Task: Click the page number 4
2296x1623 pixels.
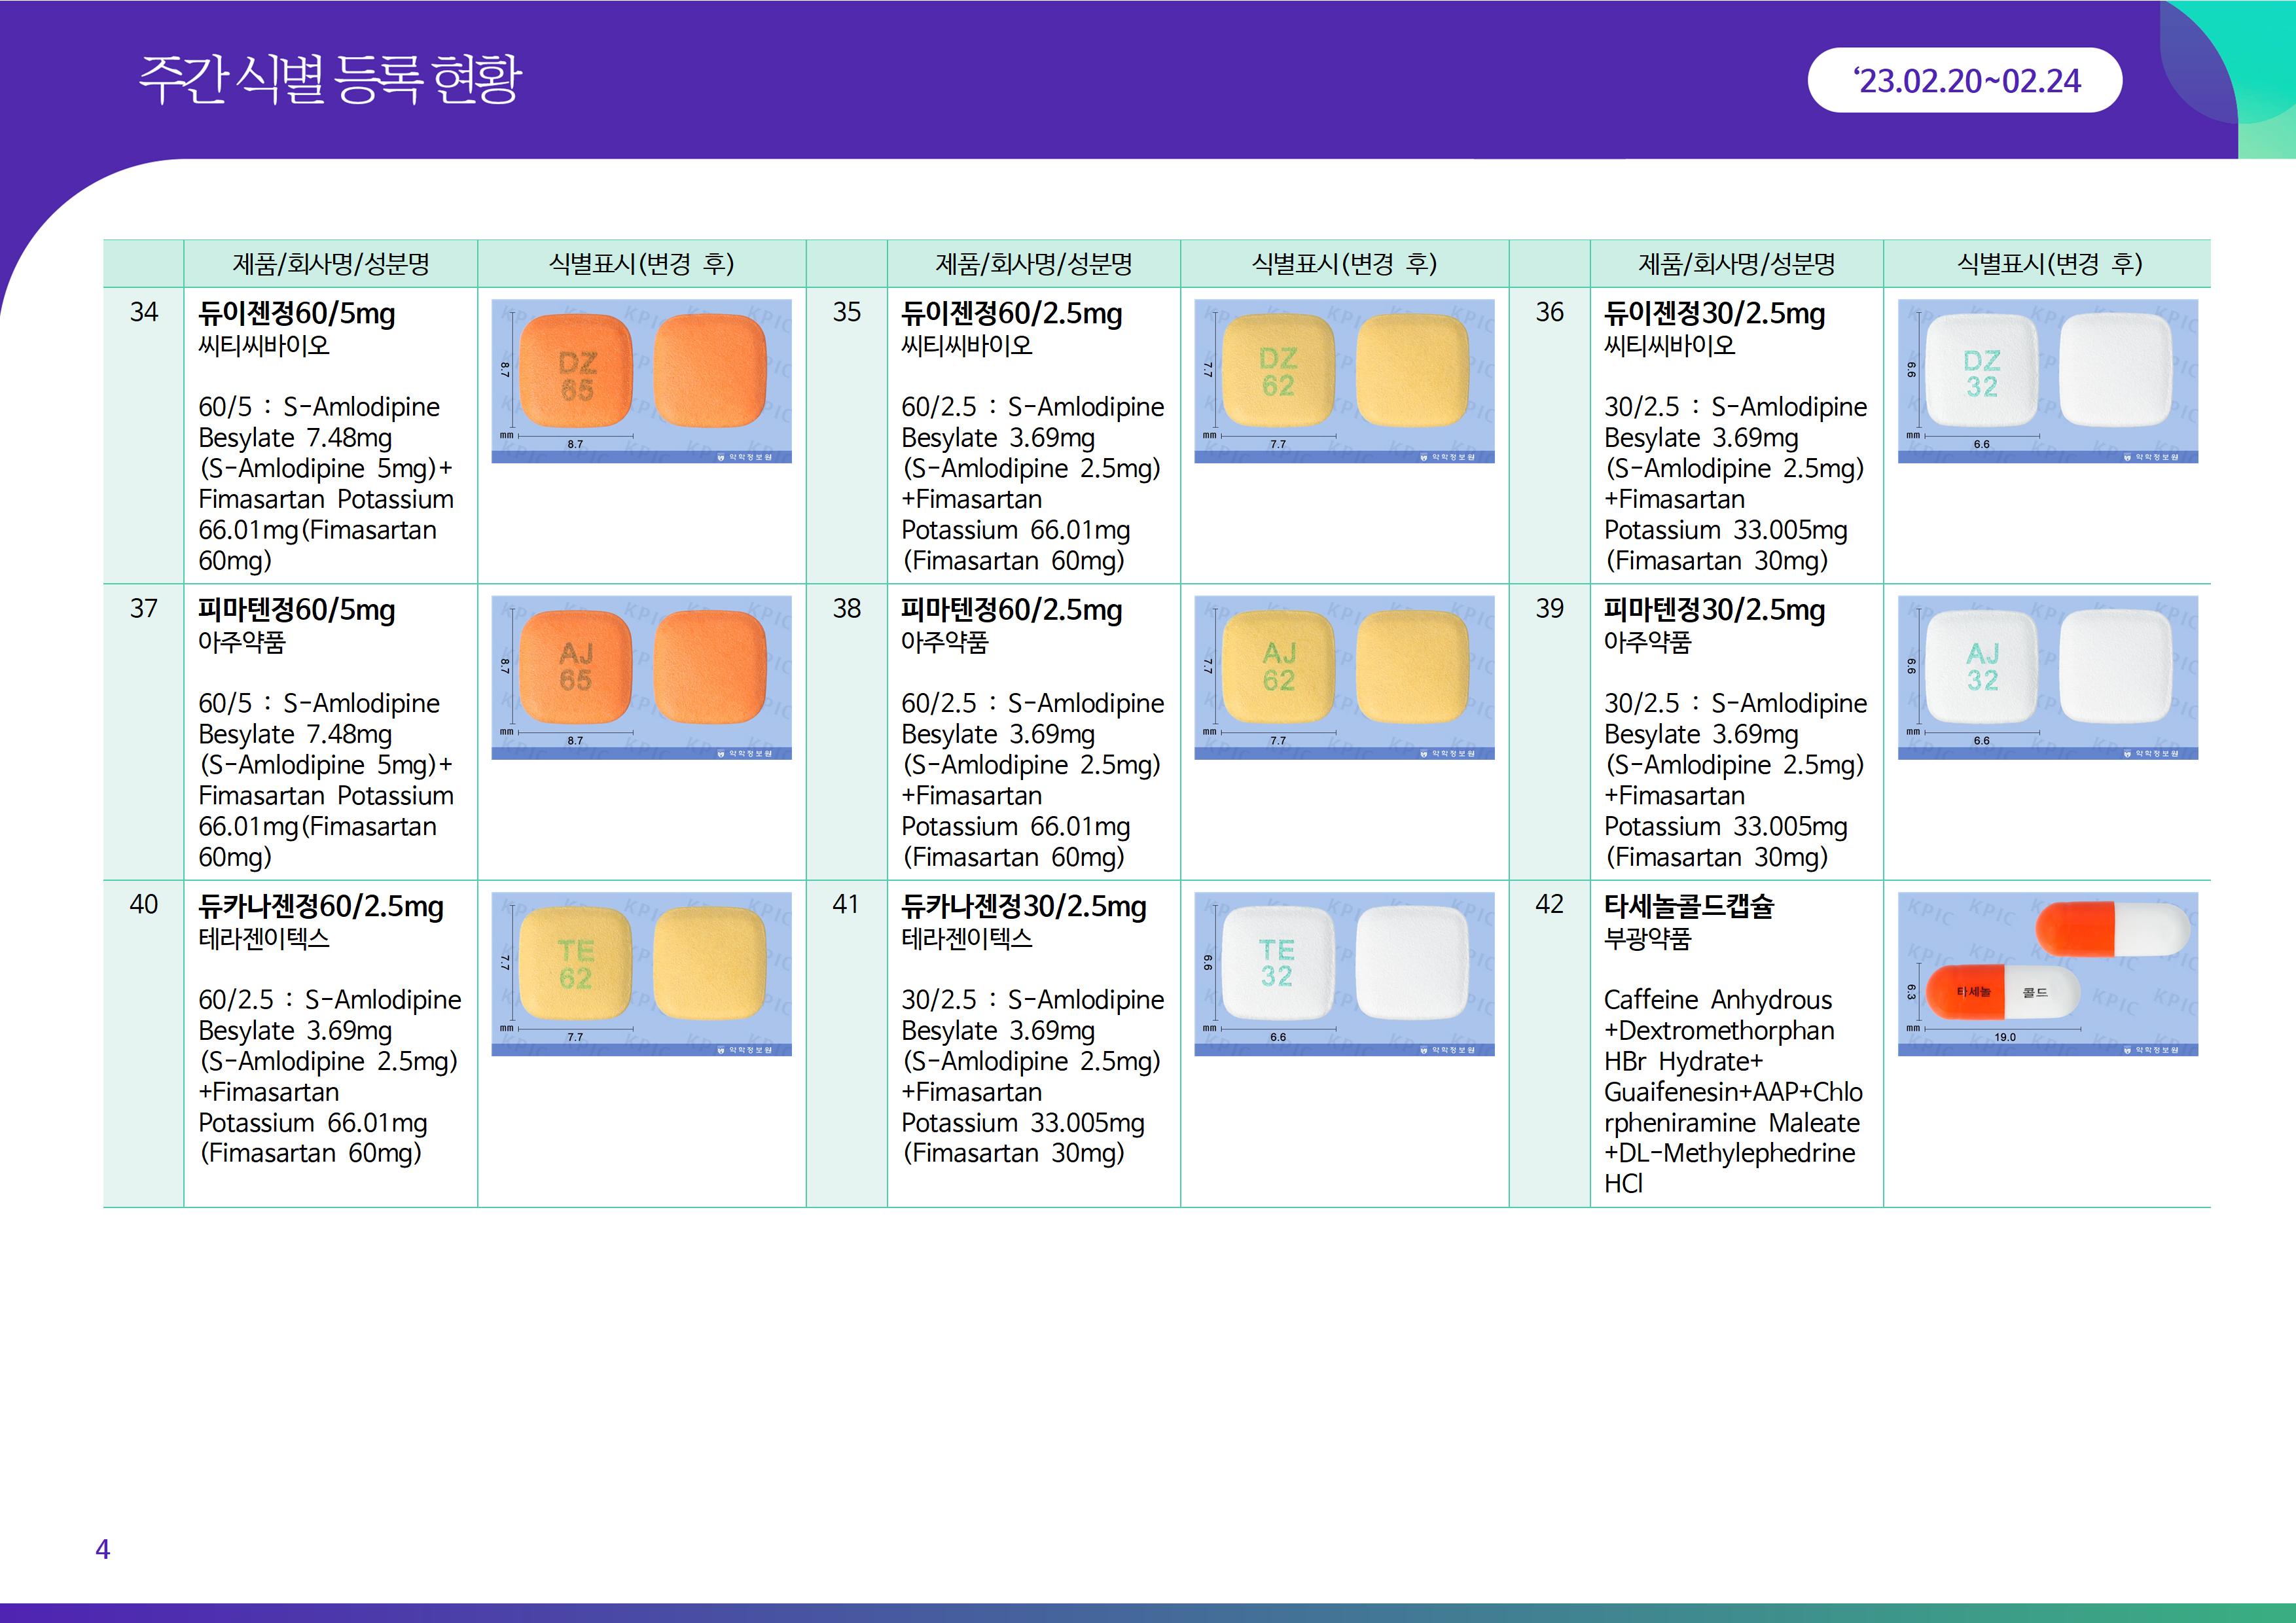Action: (x=102, y=1549)
